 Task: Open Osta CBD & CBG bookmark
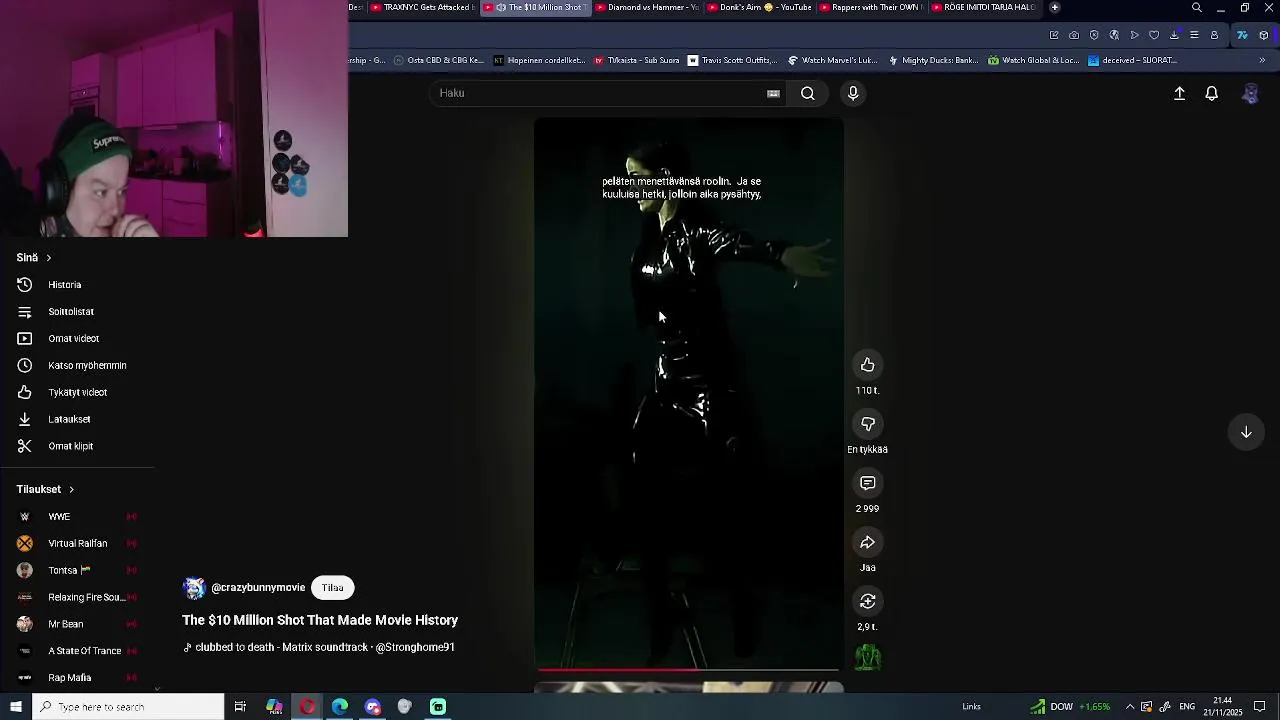pos(439,60)
